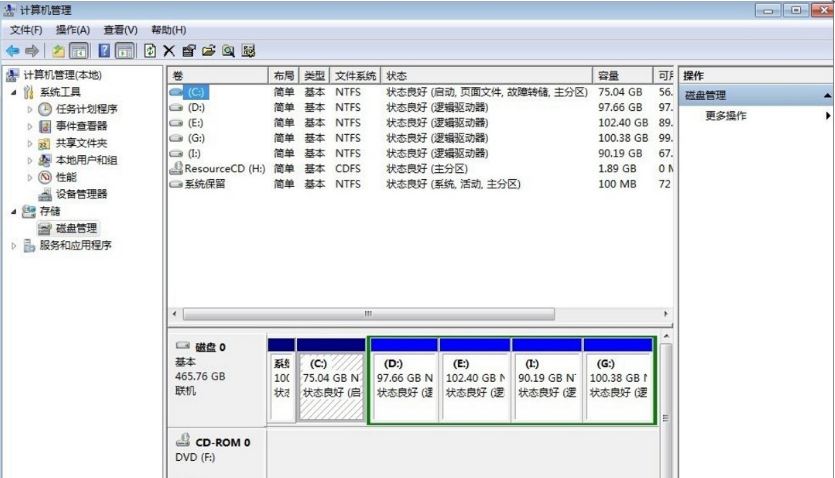Click the Up one level toolbar icon
The image size is (835, 478).
click(59, 50)
